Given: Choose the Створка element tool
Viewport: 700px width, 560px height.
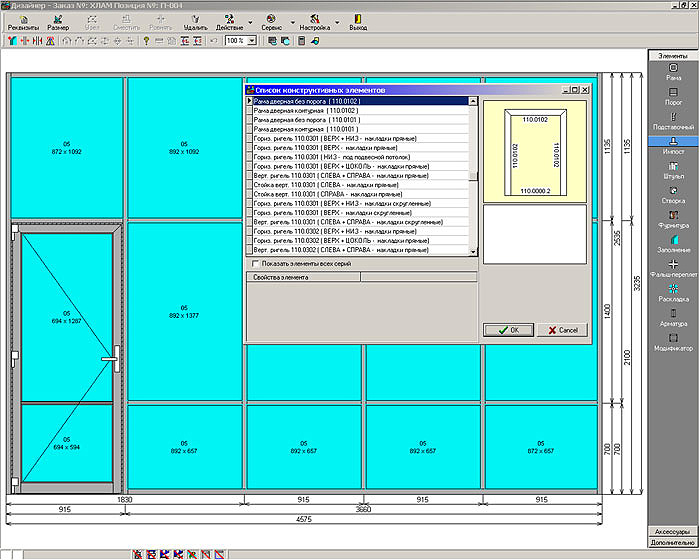Looking at the screenshot, I should 673,194.
